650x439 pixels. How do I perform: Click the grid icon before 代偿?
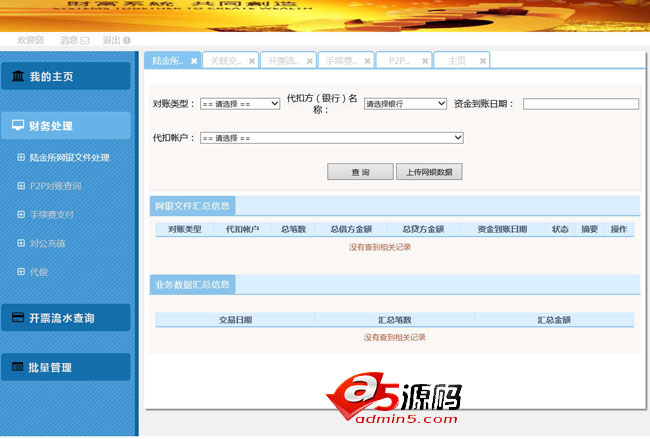click(x=21, y=272)
